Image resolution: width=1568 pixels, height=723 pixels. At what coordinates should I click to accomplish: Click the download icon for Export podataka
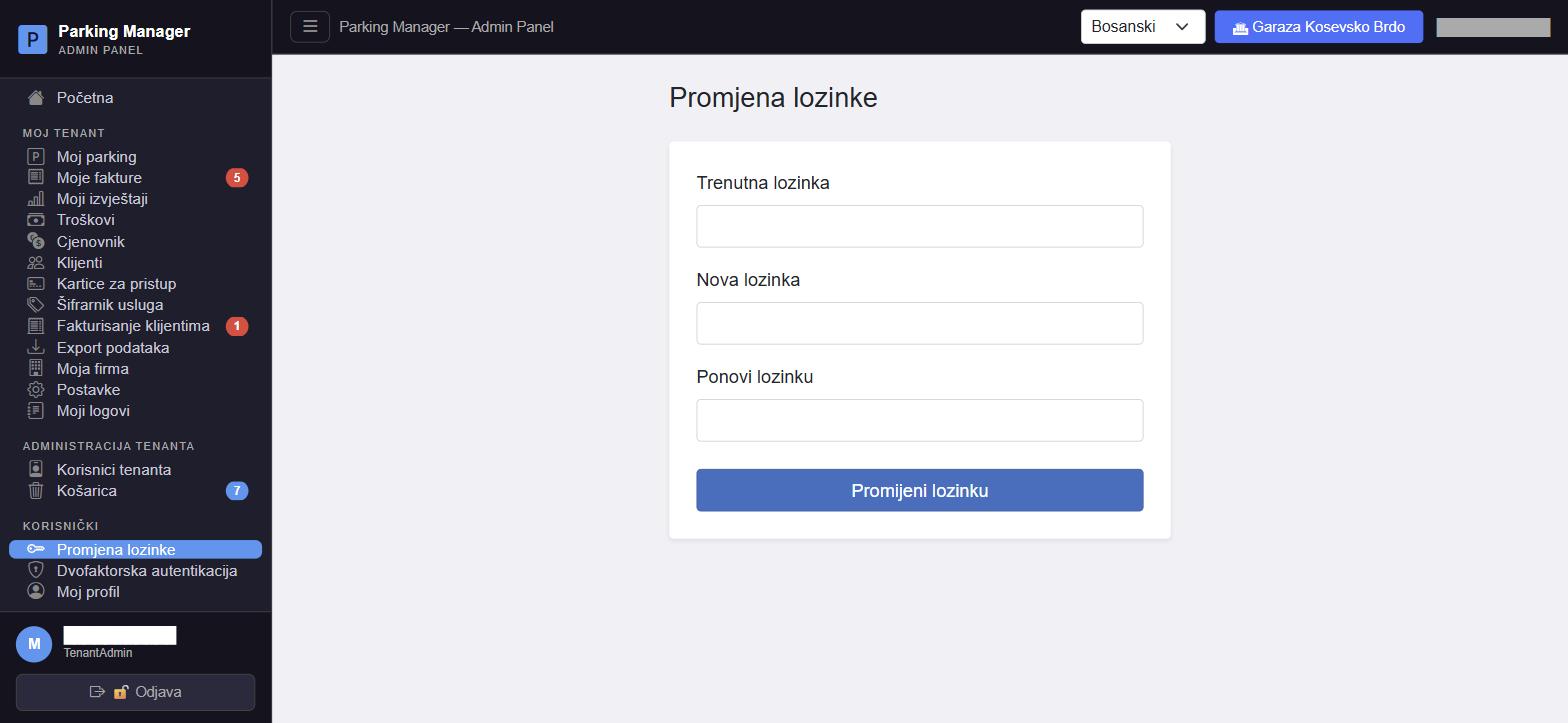[x=36, y=347]
